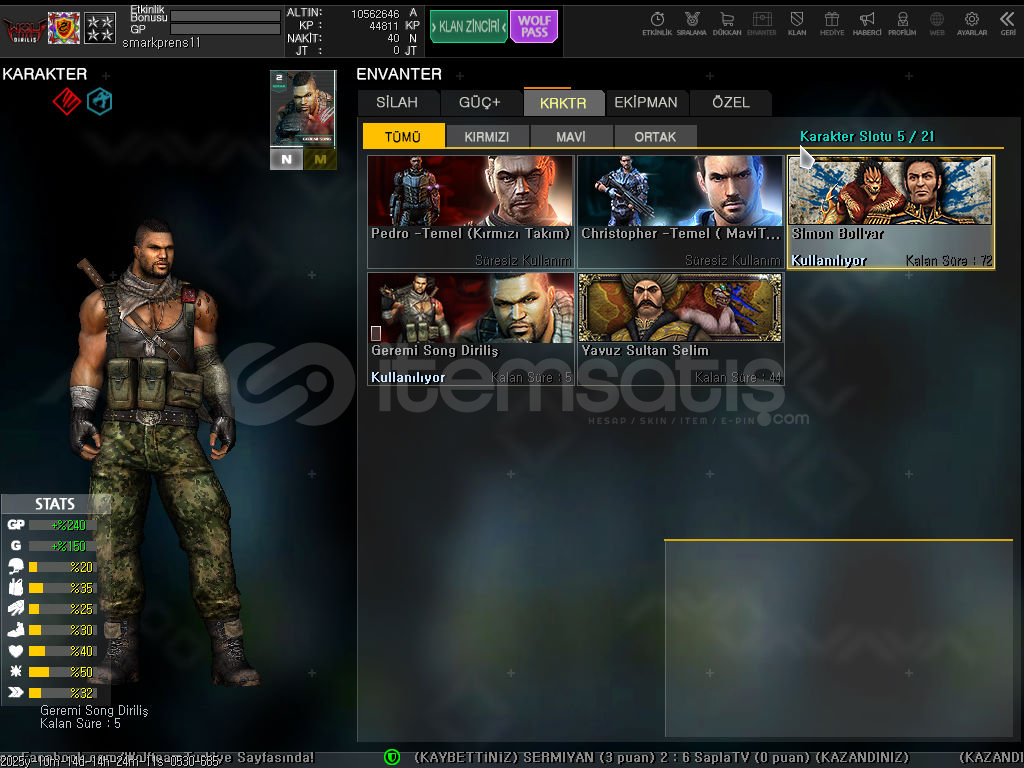Go back with the Geri arrows
The height and width of the screenshot is (768, 1024).
(1007, 22)
